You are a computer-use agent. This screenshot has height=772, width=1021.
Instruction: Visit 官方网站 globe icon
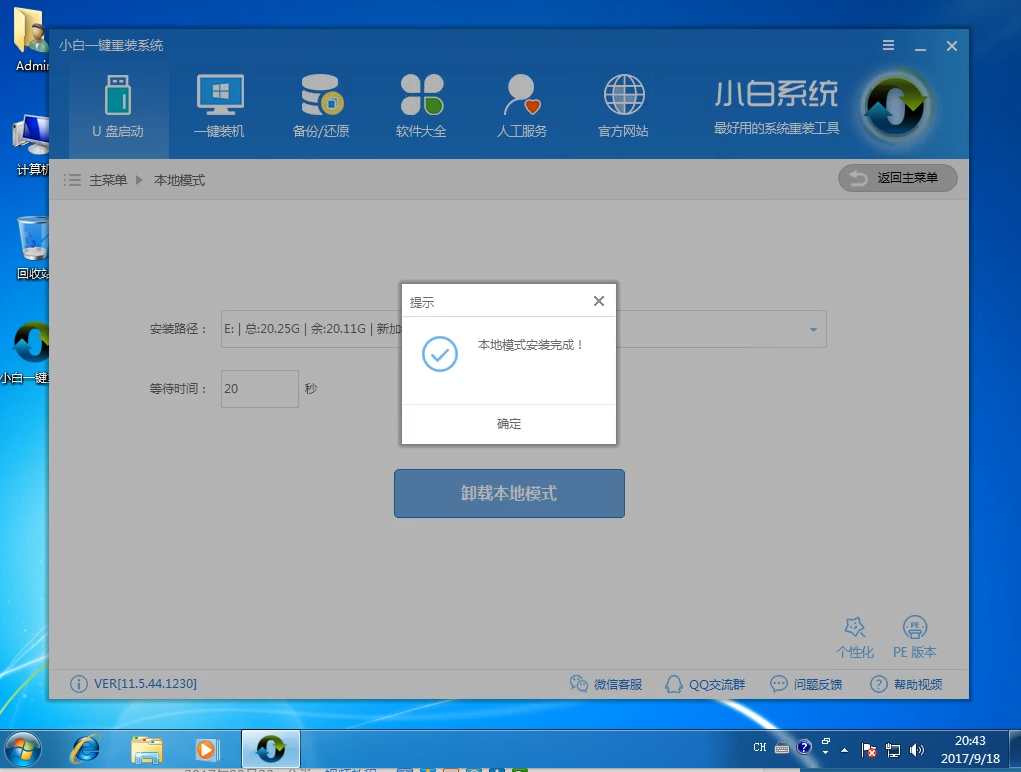coord(623,96)
